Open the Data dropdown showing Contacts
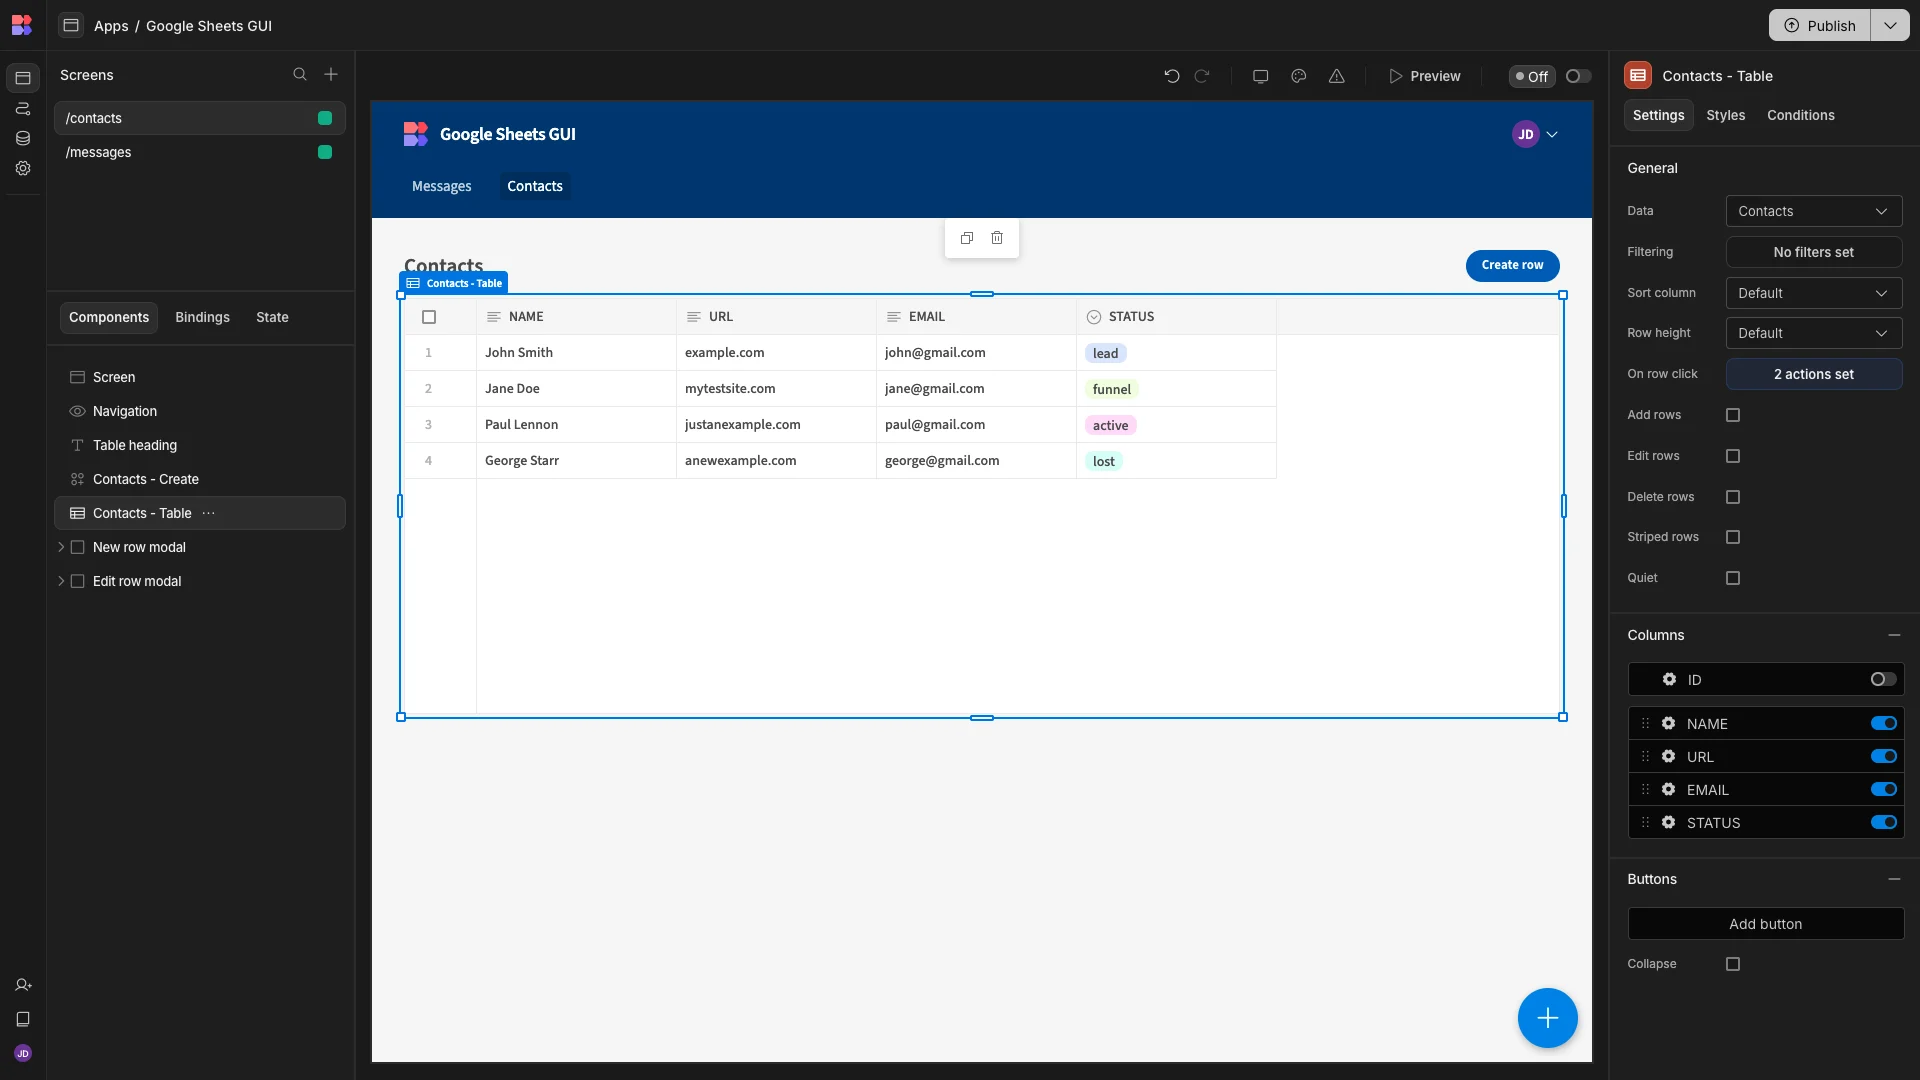The width and height of the screenshot is (1920, 1080). (x=1814, y=211)
